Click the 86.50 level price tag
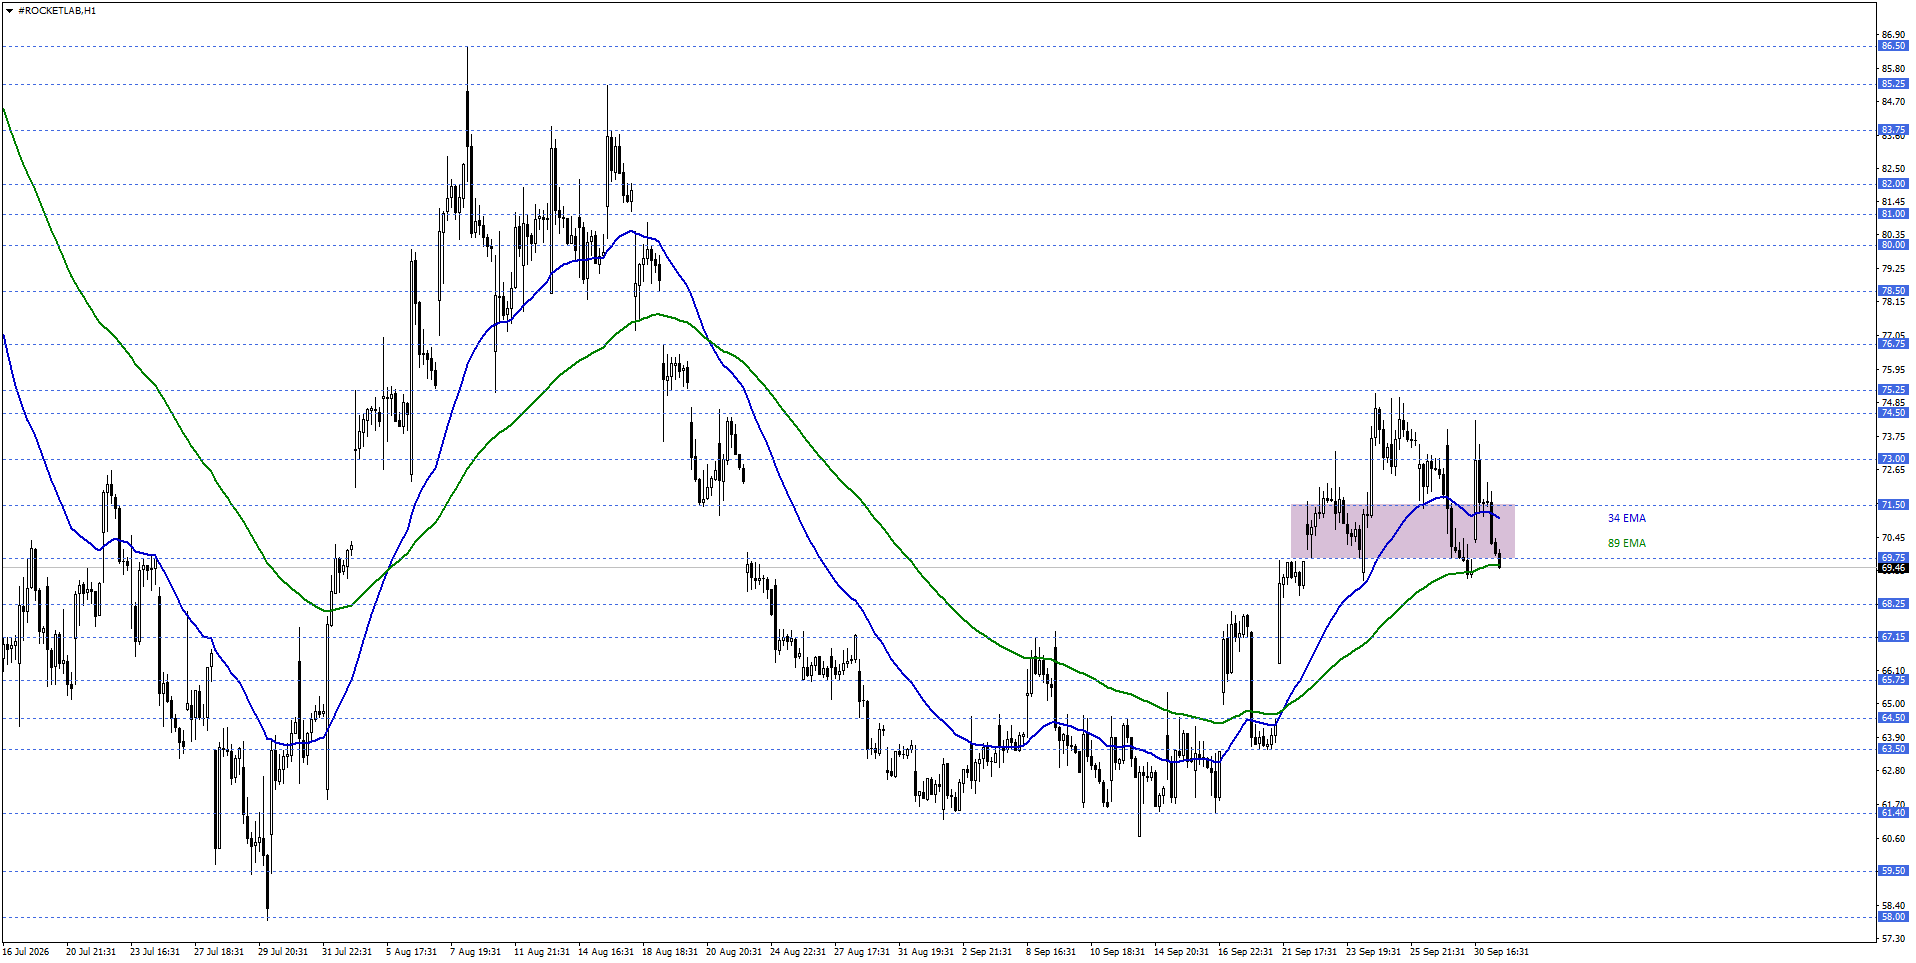 point(1893,46)
